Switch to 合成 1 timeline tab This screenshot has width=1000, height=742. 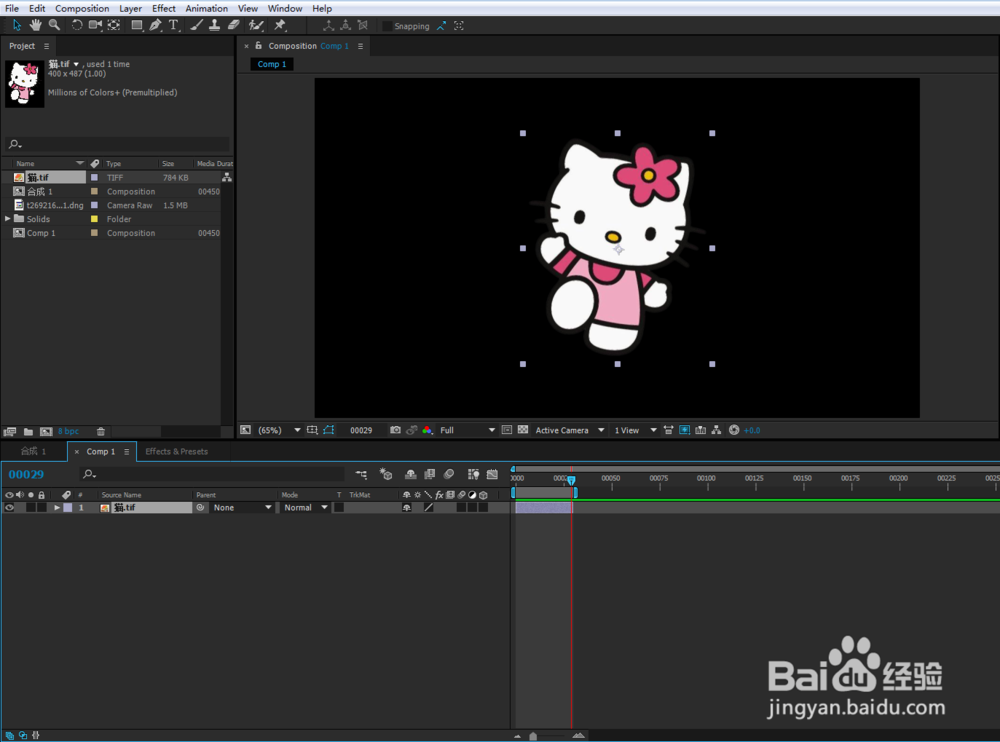pos(33,452)
